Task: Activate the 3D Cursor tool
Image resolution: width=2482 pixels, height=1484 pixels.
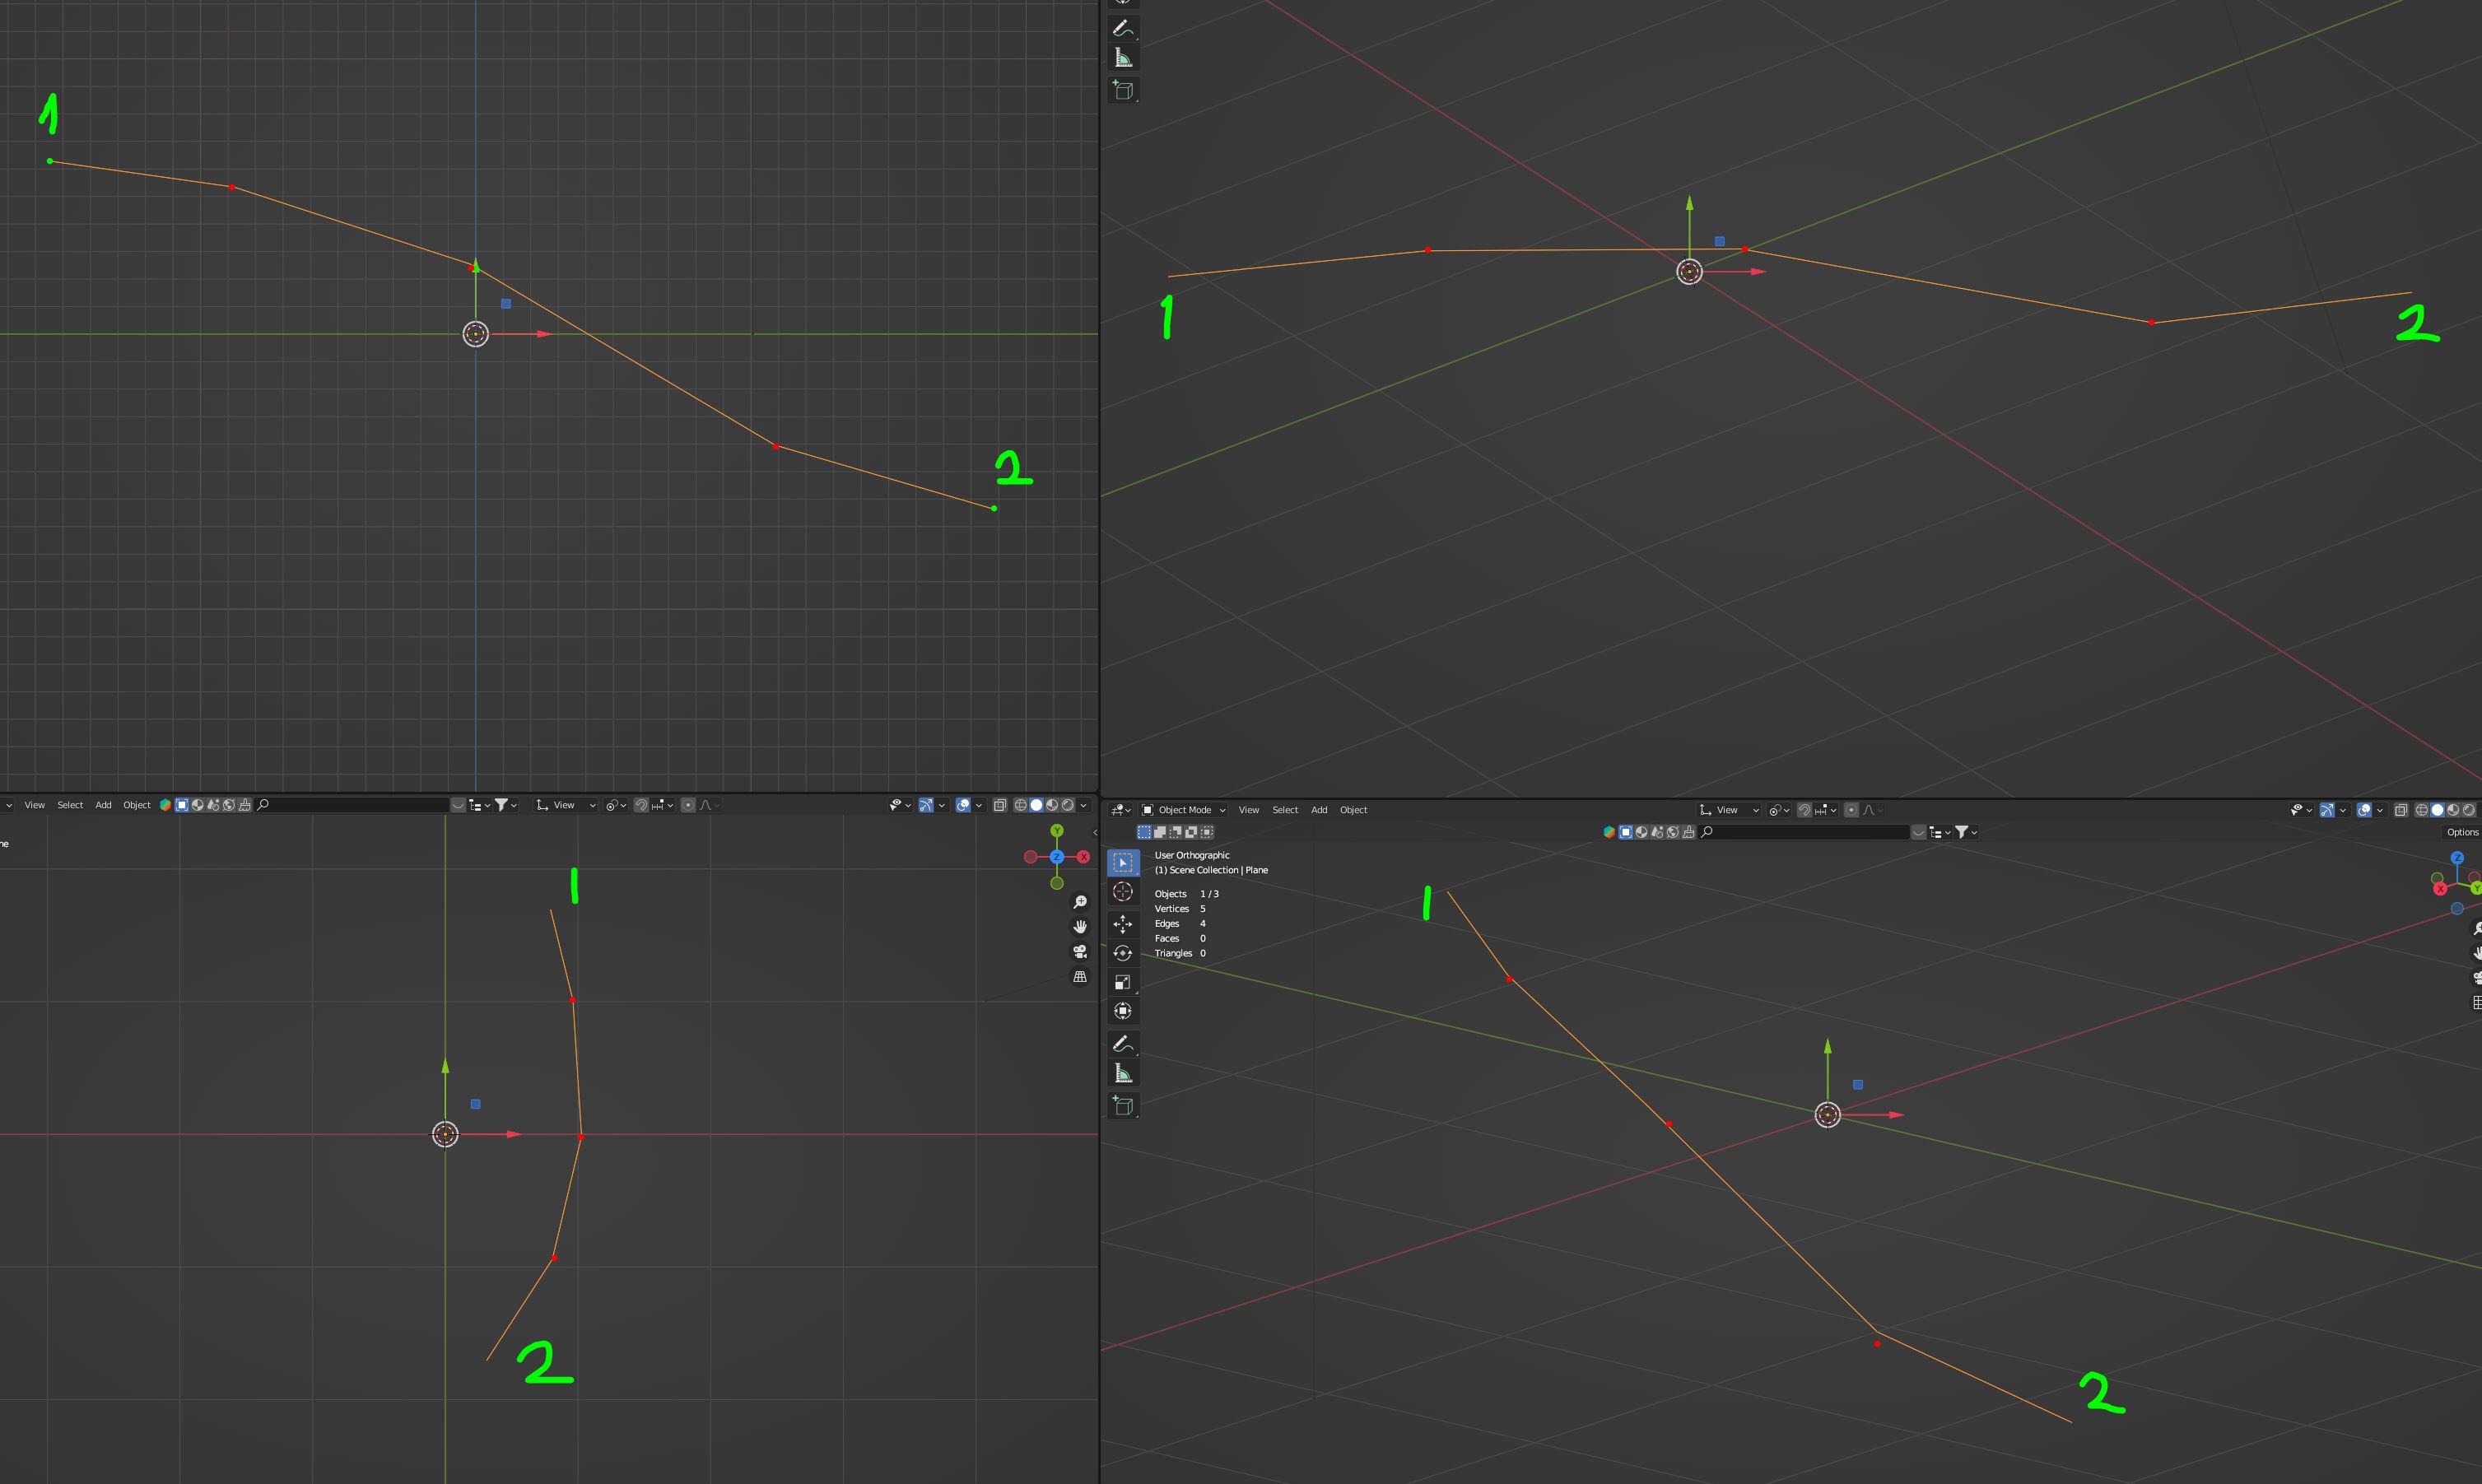Action: (x=1123, y=892)
